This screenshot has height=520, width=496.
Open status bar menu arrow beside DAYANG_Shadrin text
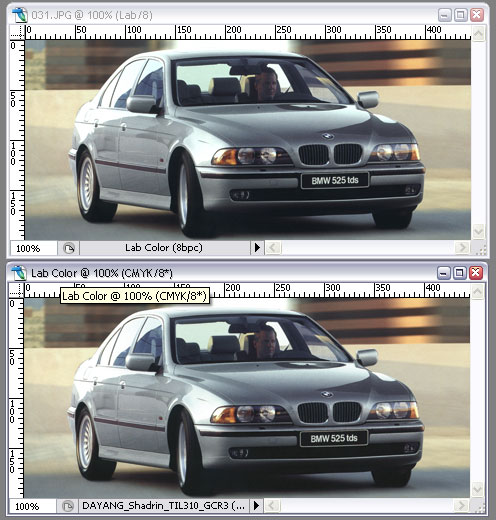coord(256,506)
